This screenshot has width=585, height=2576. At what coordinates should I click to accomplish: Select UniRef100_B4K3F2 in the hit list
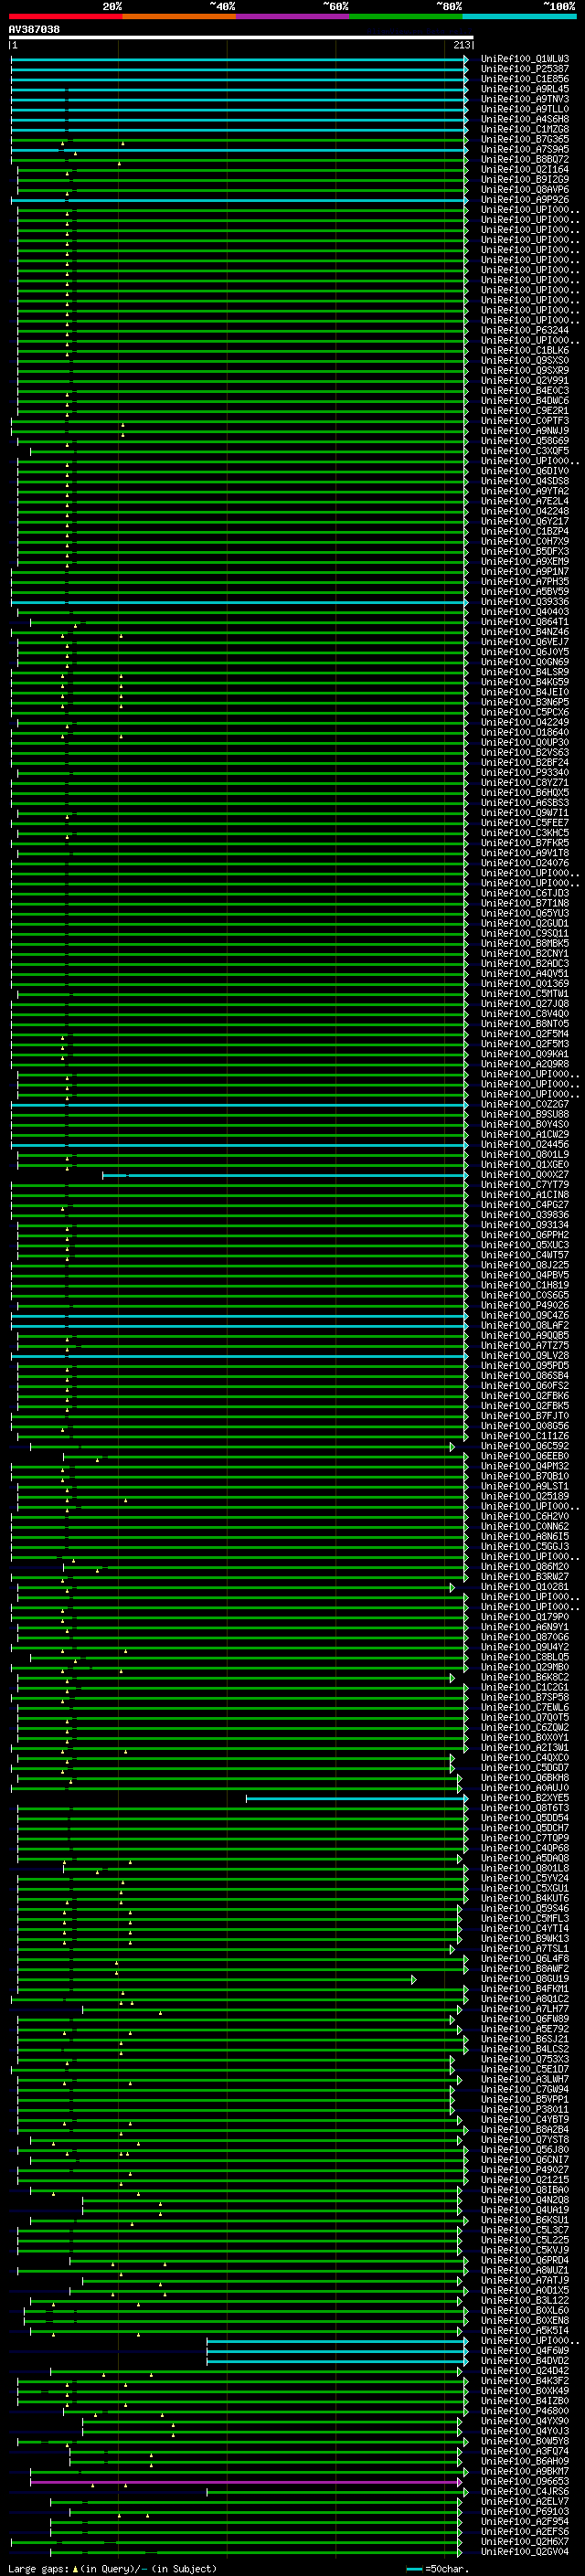[524, 2381]
